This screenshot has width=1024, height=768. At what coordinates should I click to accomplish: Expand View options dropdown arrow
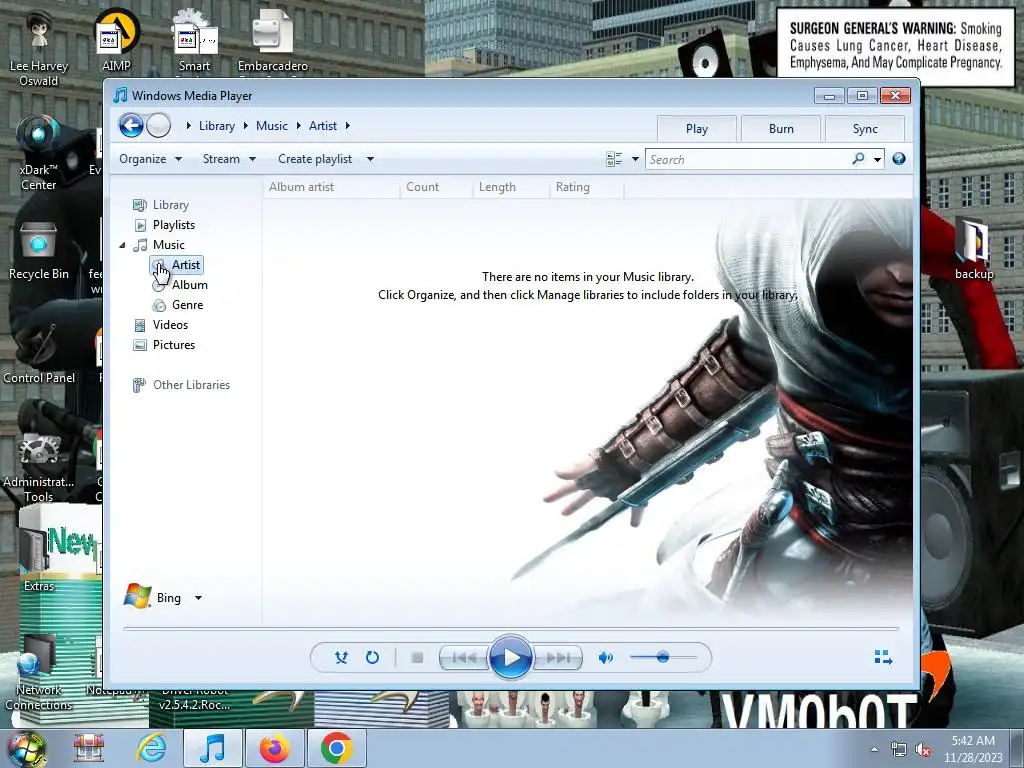coord(635,159)
